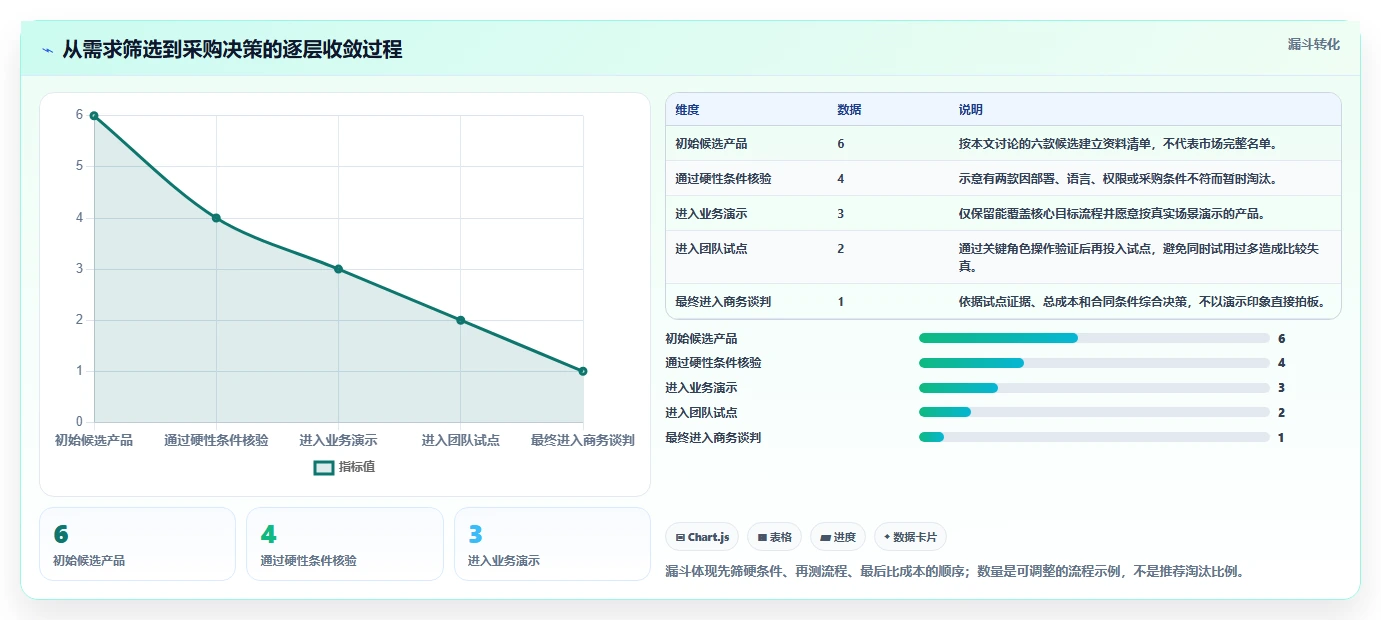Image resolution: width=1381 pixels, height=620 pixels.
Task: Open the 进入业务演示 stat card showing 3
Action: click(x=552, y=544)
